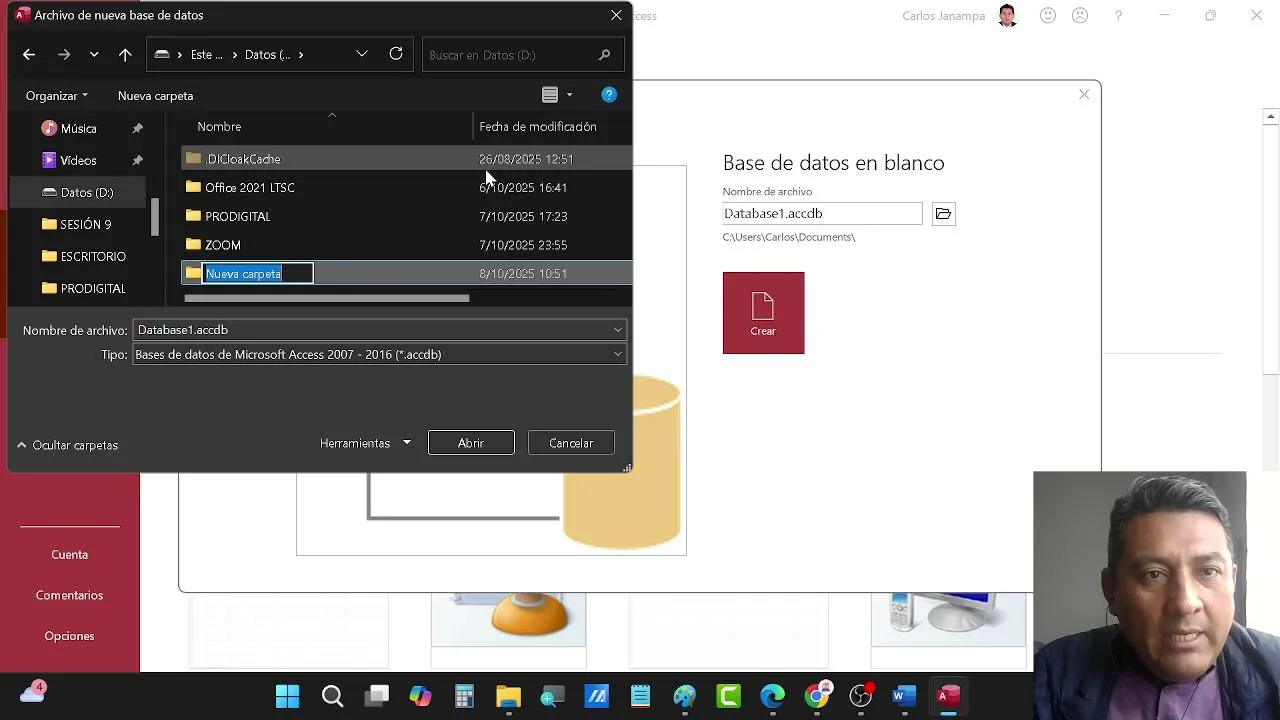Open Comentarios in Access backstage

pyautogui.click(x=70, y=596)
